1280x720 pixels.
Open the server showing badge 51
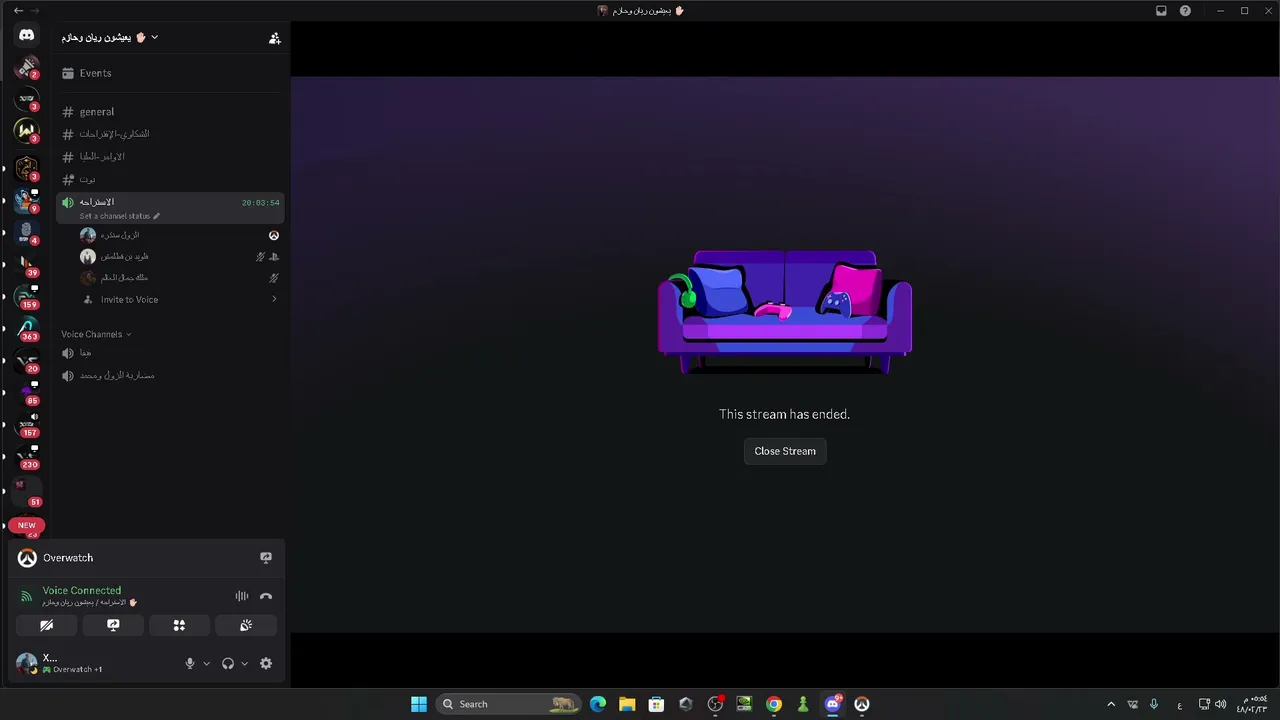[x=27, y=490]
